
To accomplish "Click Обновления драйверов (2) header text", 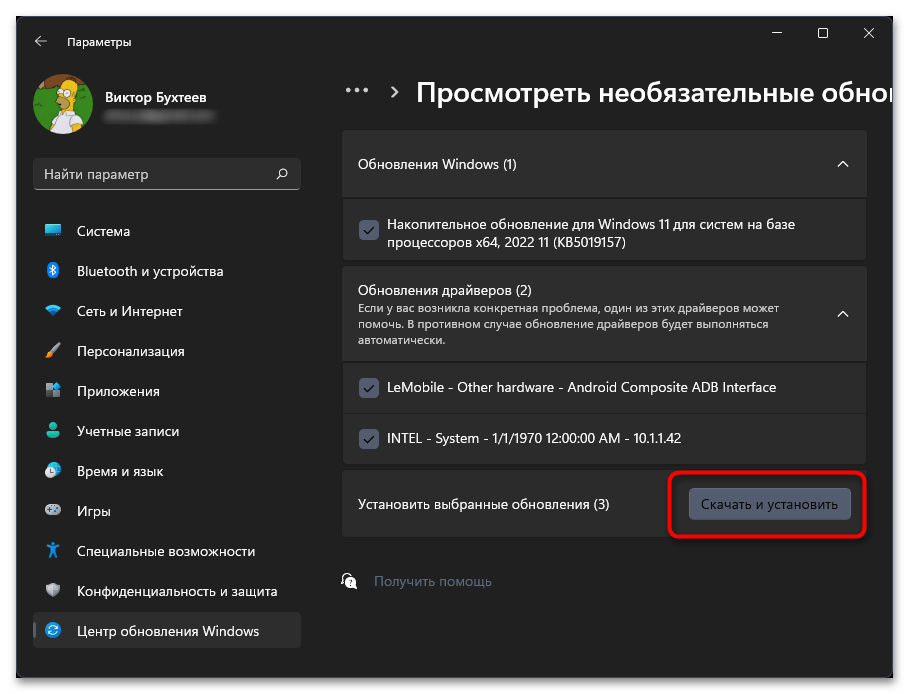I will (x=445, y=290).
